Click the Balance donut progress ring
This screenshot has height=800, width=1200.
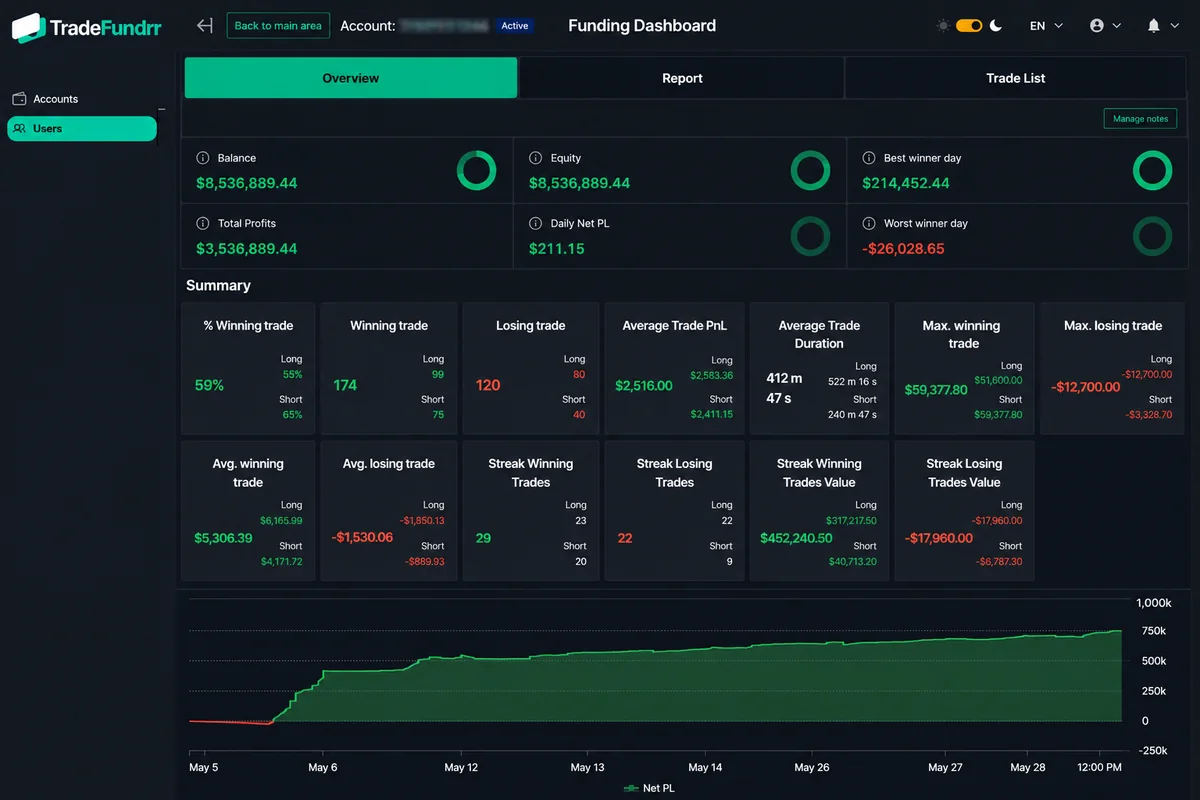[477, 171]
